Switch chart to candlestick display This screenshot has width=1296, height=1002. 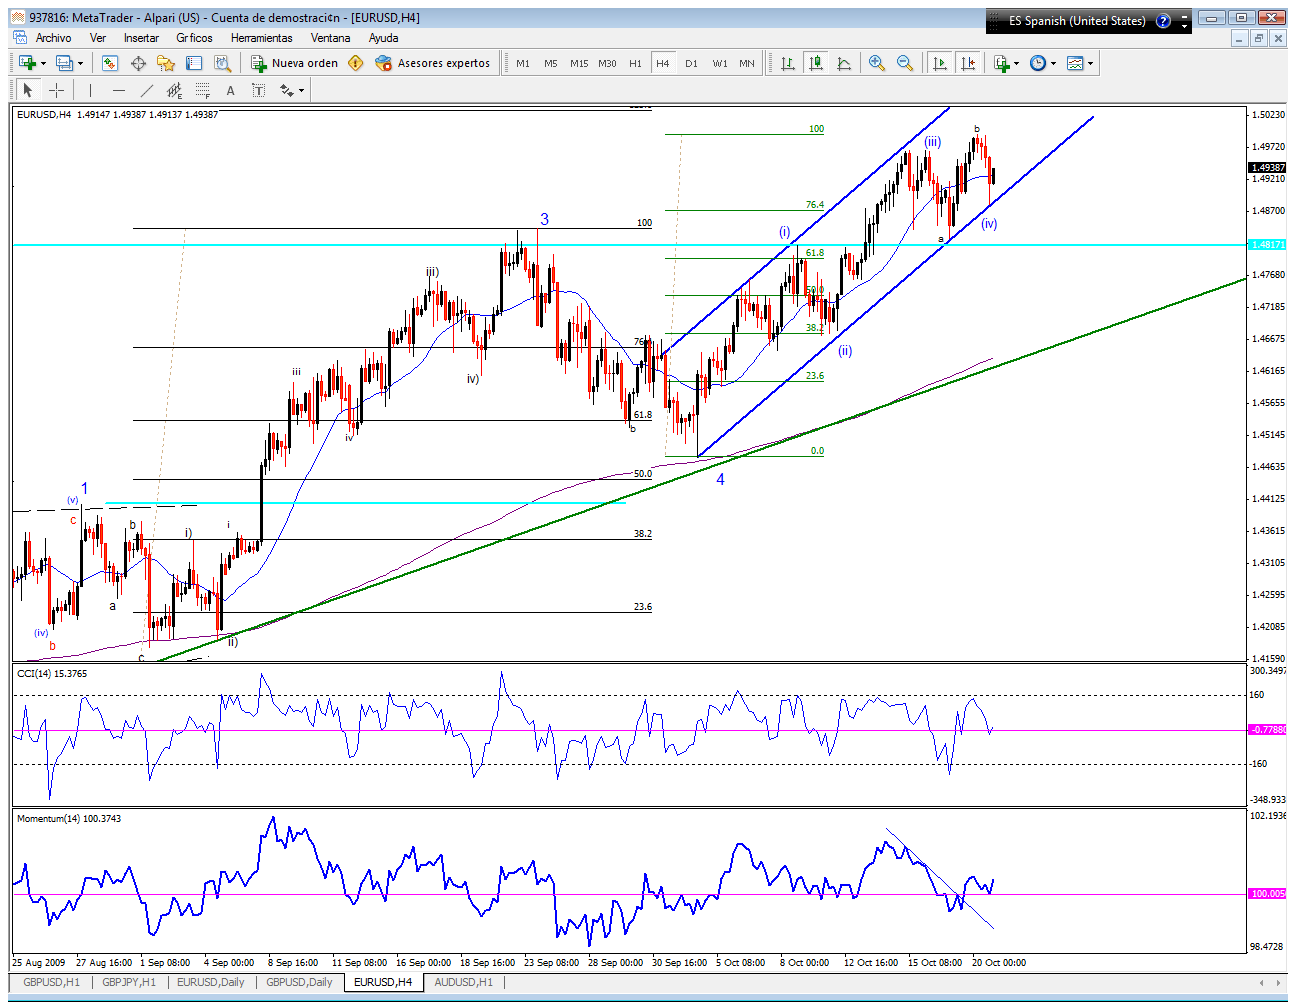pyautogui.click(x=816, y=63)
